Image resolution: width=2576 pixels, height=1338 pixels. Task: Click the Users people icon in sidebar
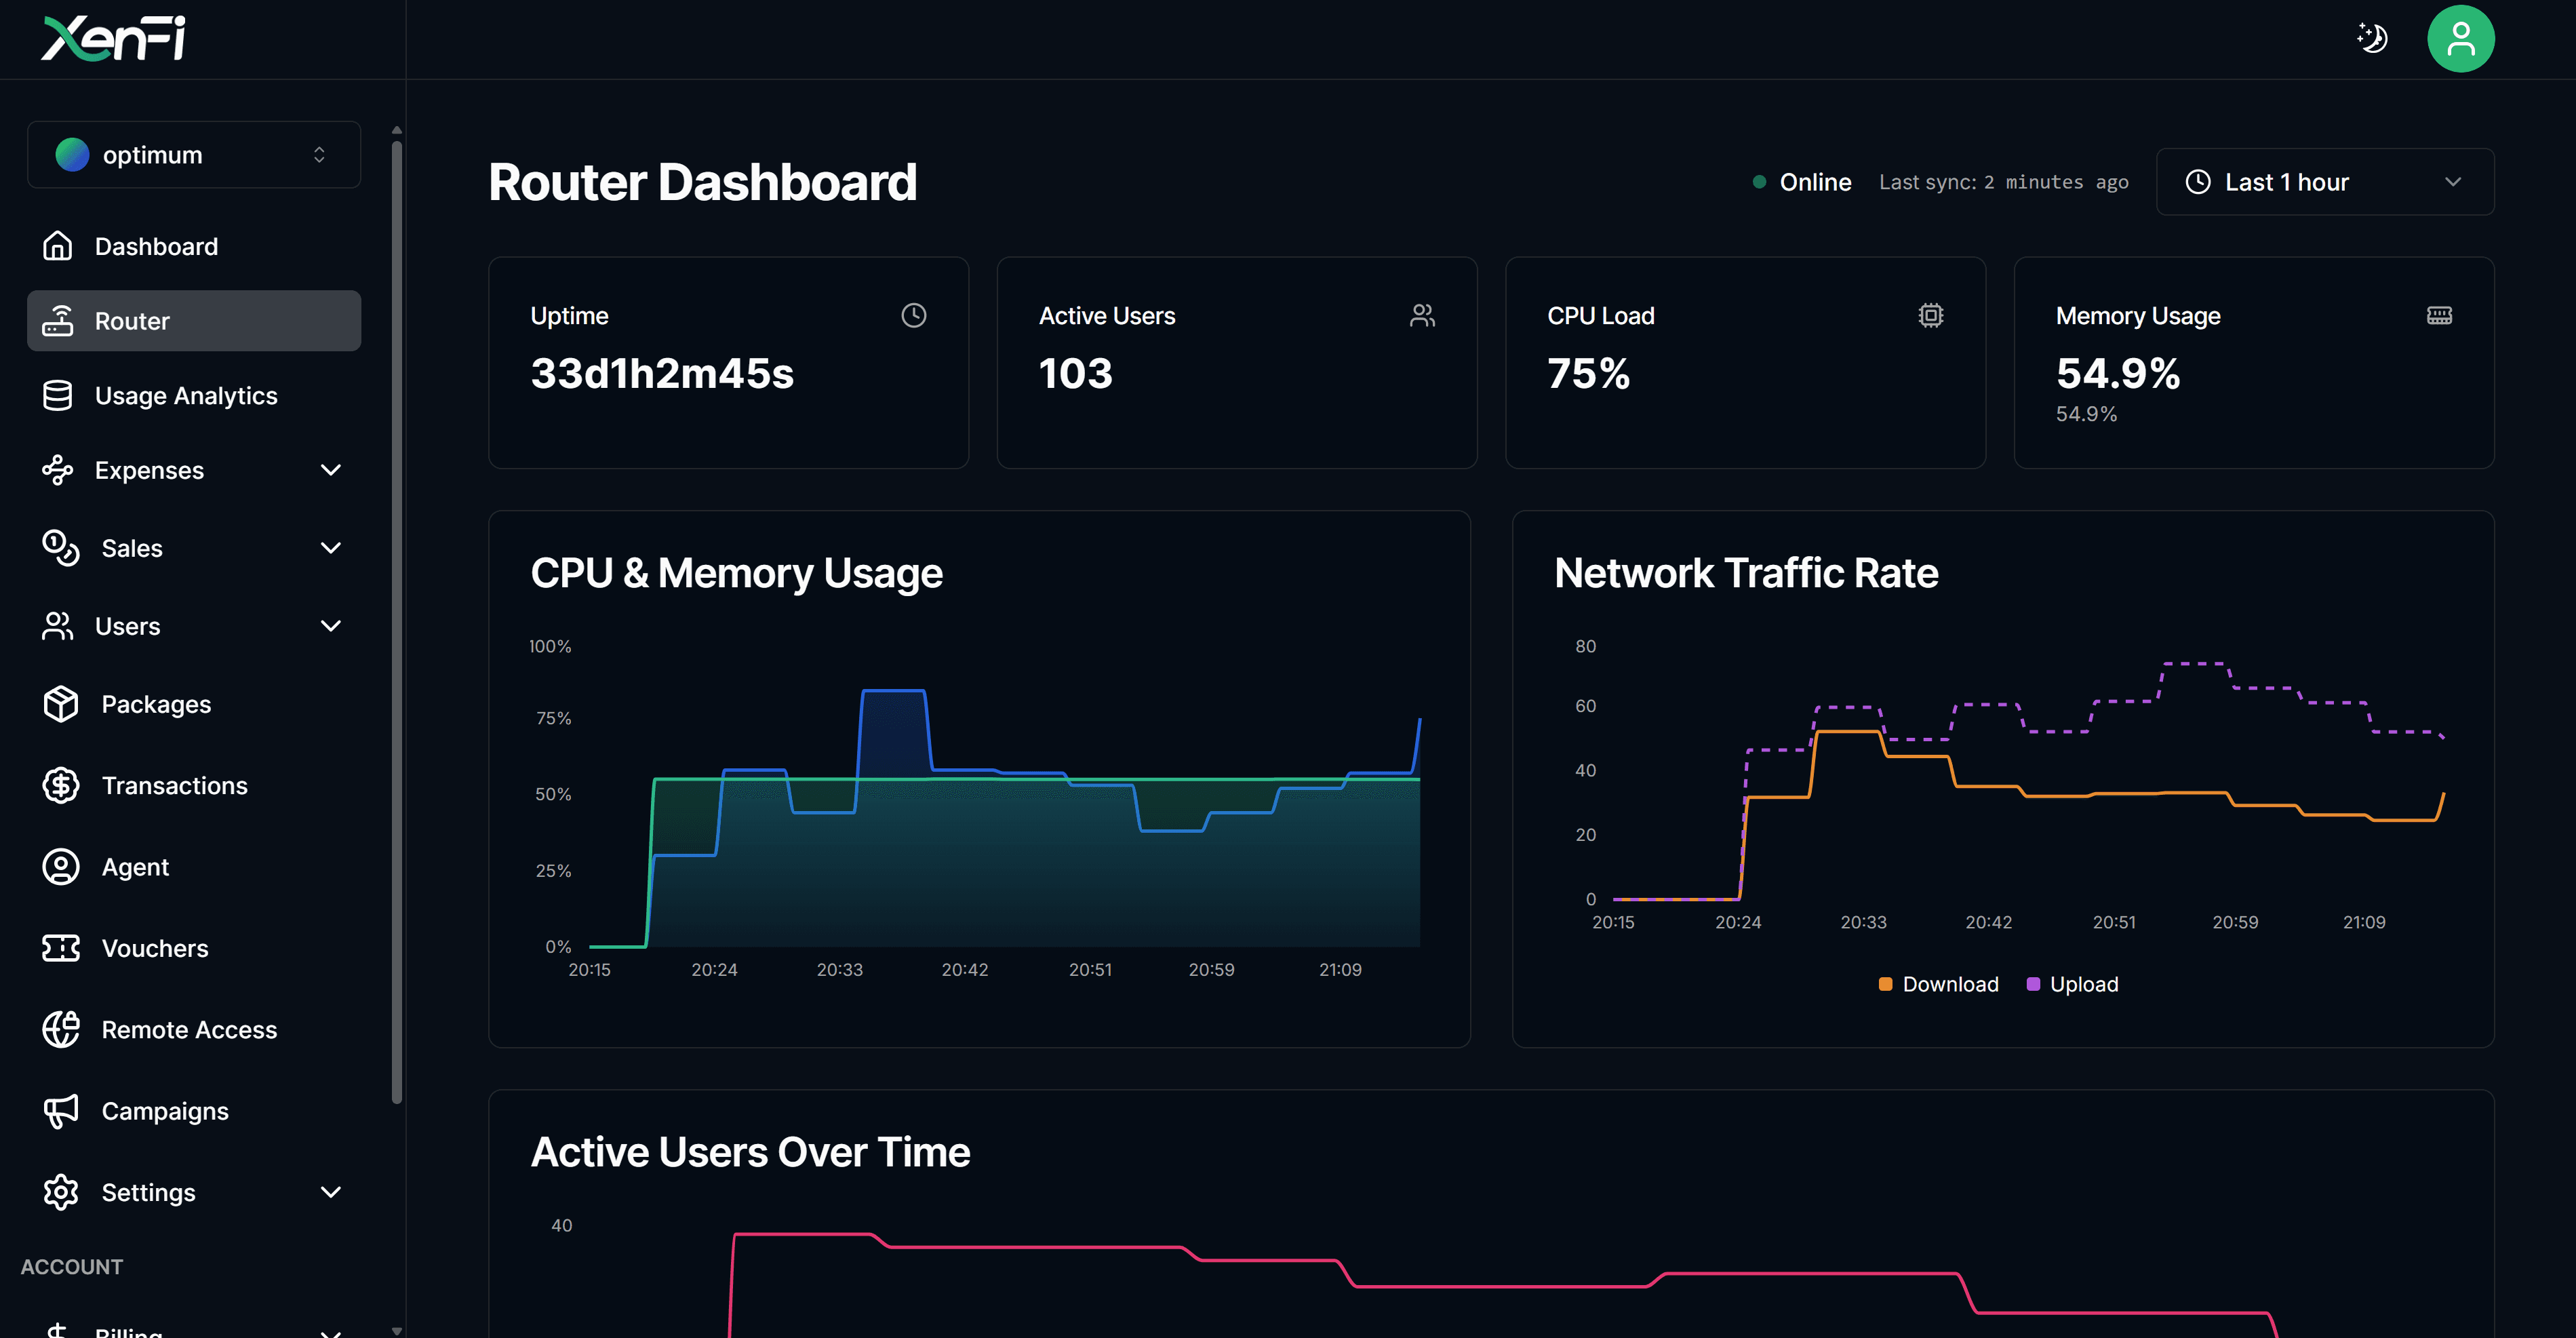click(x=58, y=626)
